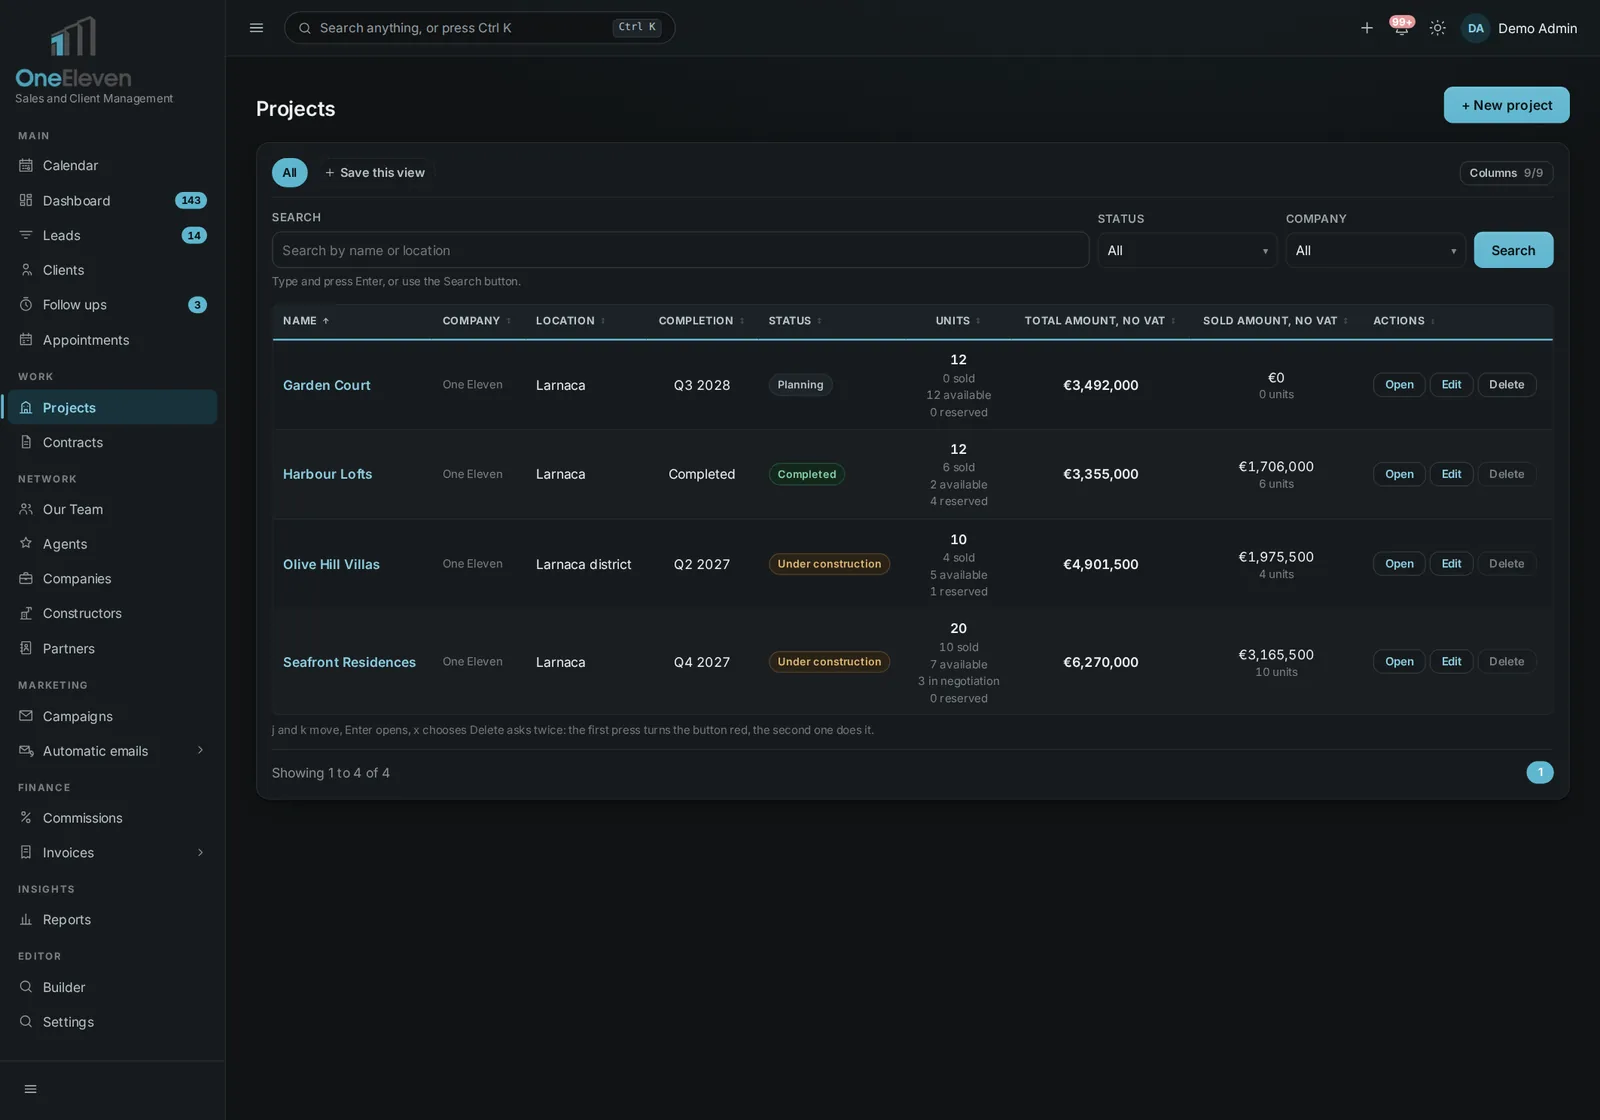Open Companies briefcase icon
The height and width of the screenshot is (1120, 1600).
[x=26, y=578]
